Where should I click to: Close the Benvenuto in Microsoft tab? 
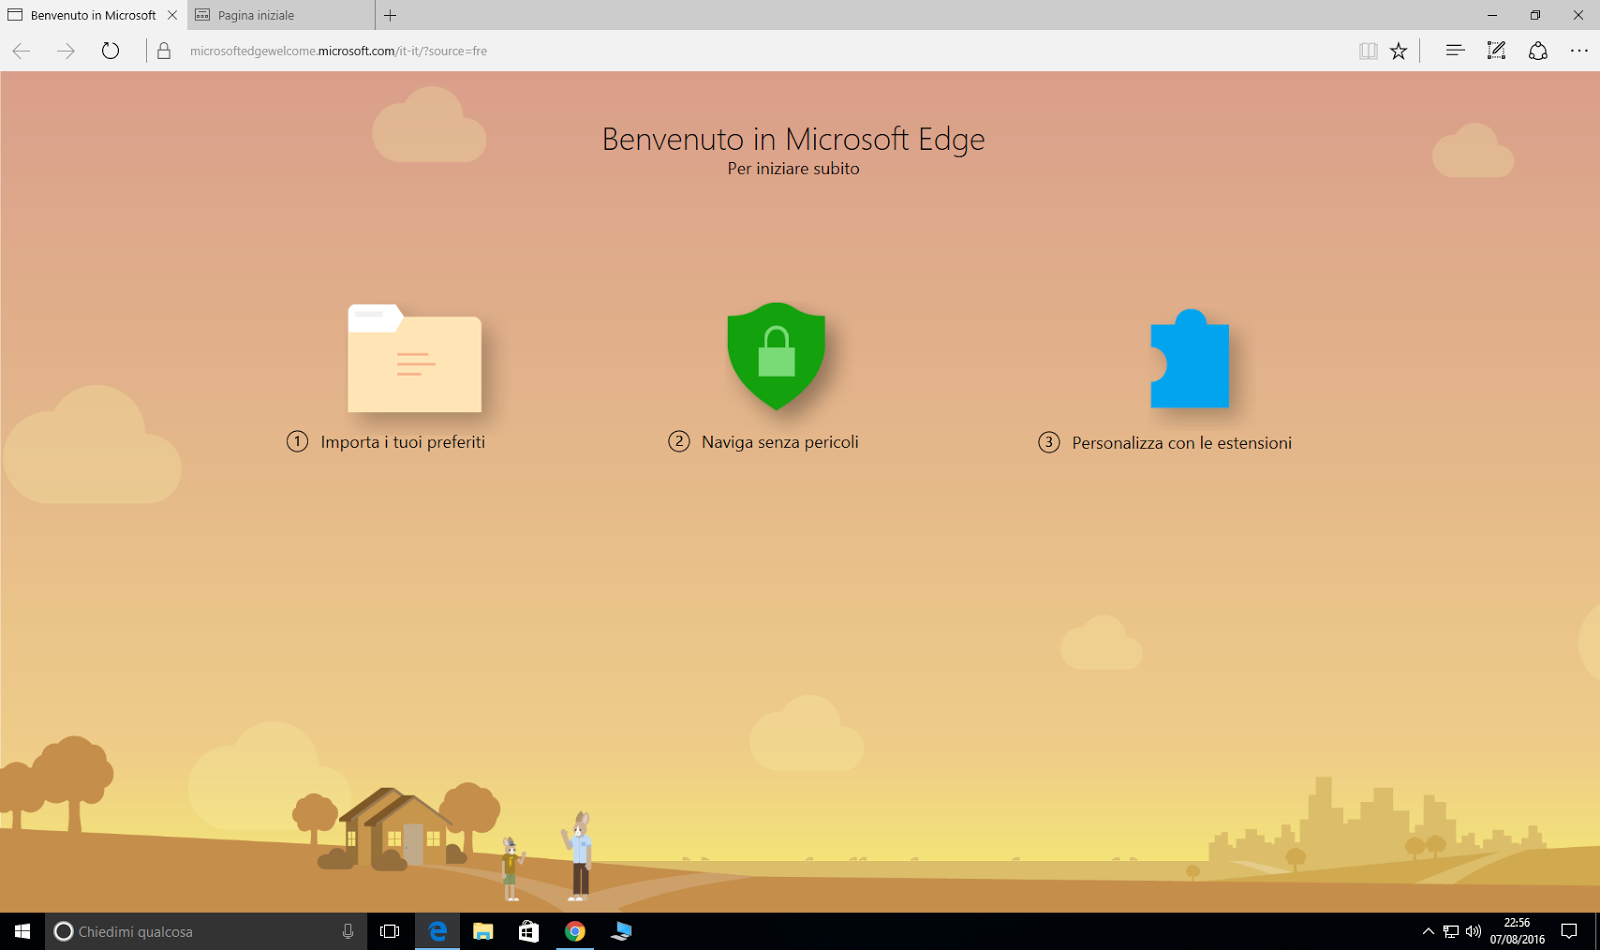point(172,15)
